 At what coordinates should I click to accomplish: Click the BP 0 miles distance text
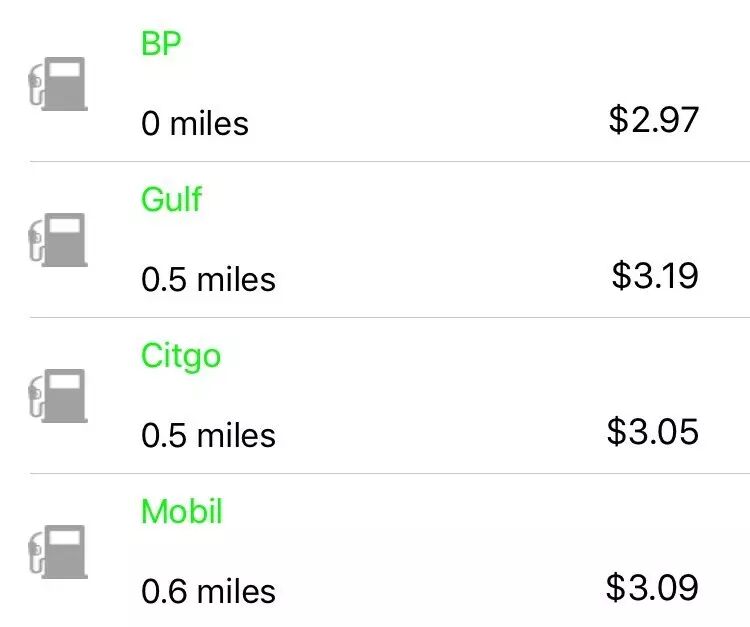point(195,124)
